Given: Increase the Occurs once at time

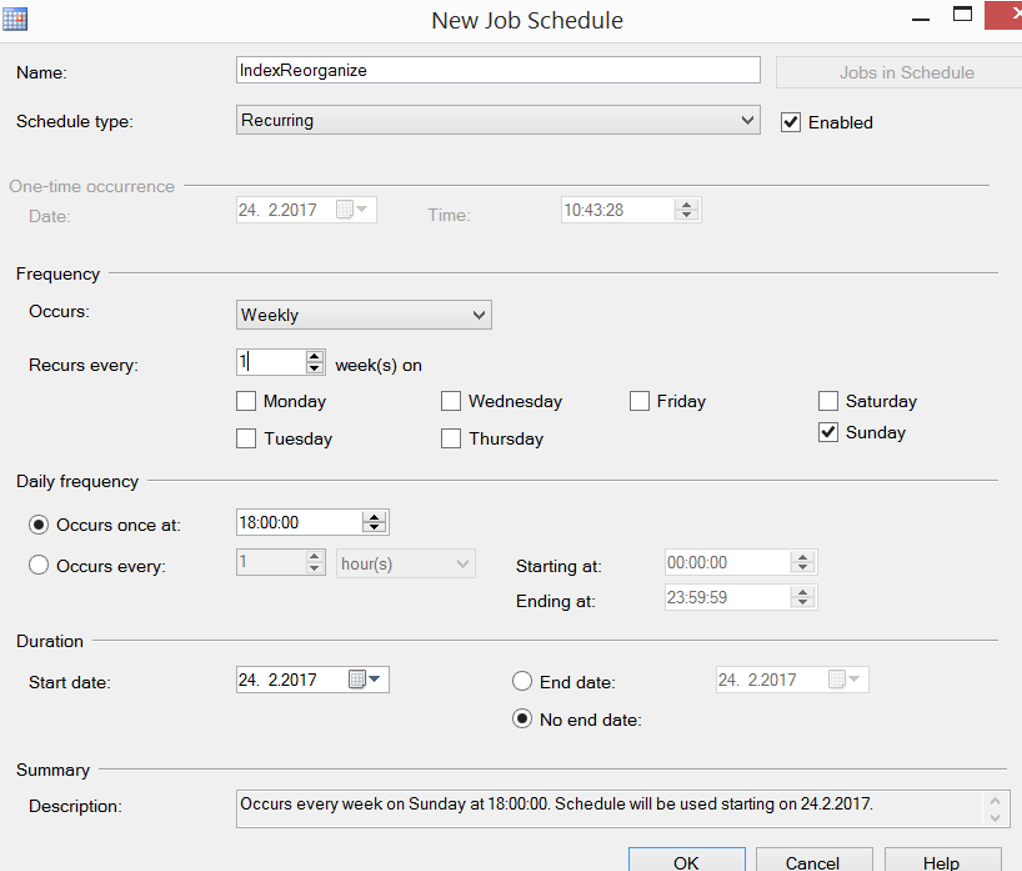Looking at the screenshot, I should [x=374, y=516].
